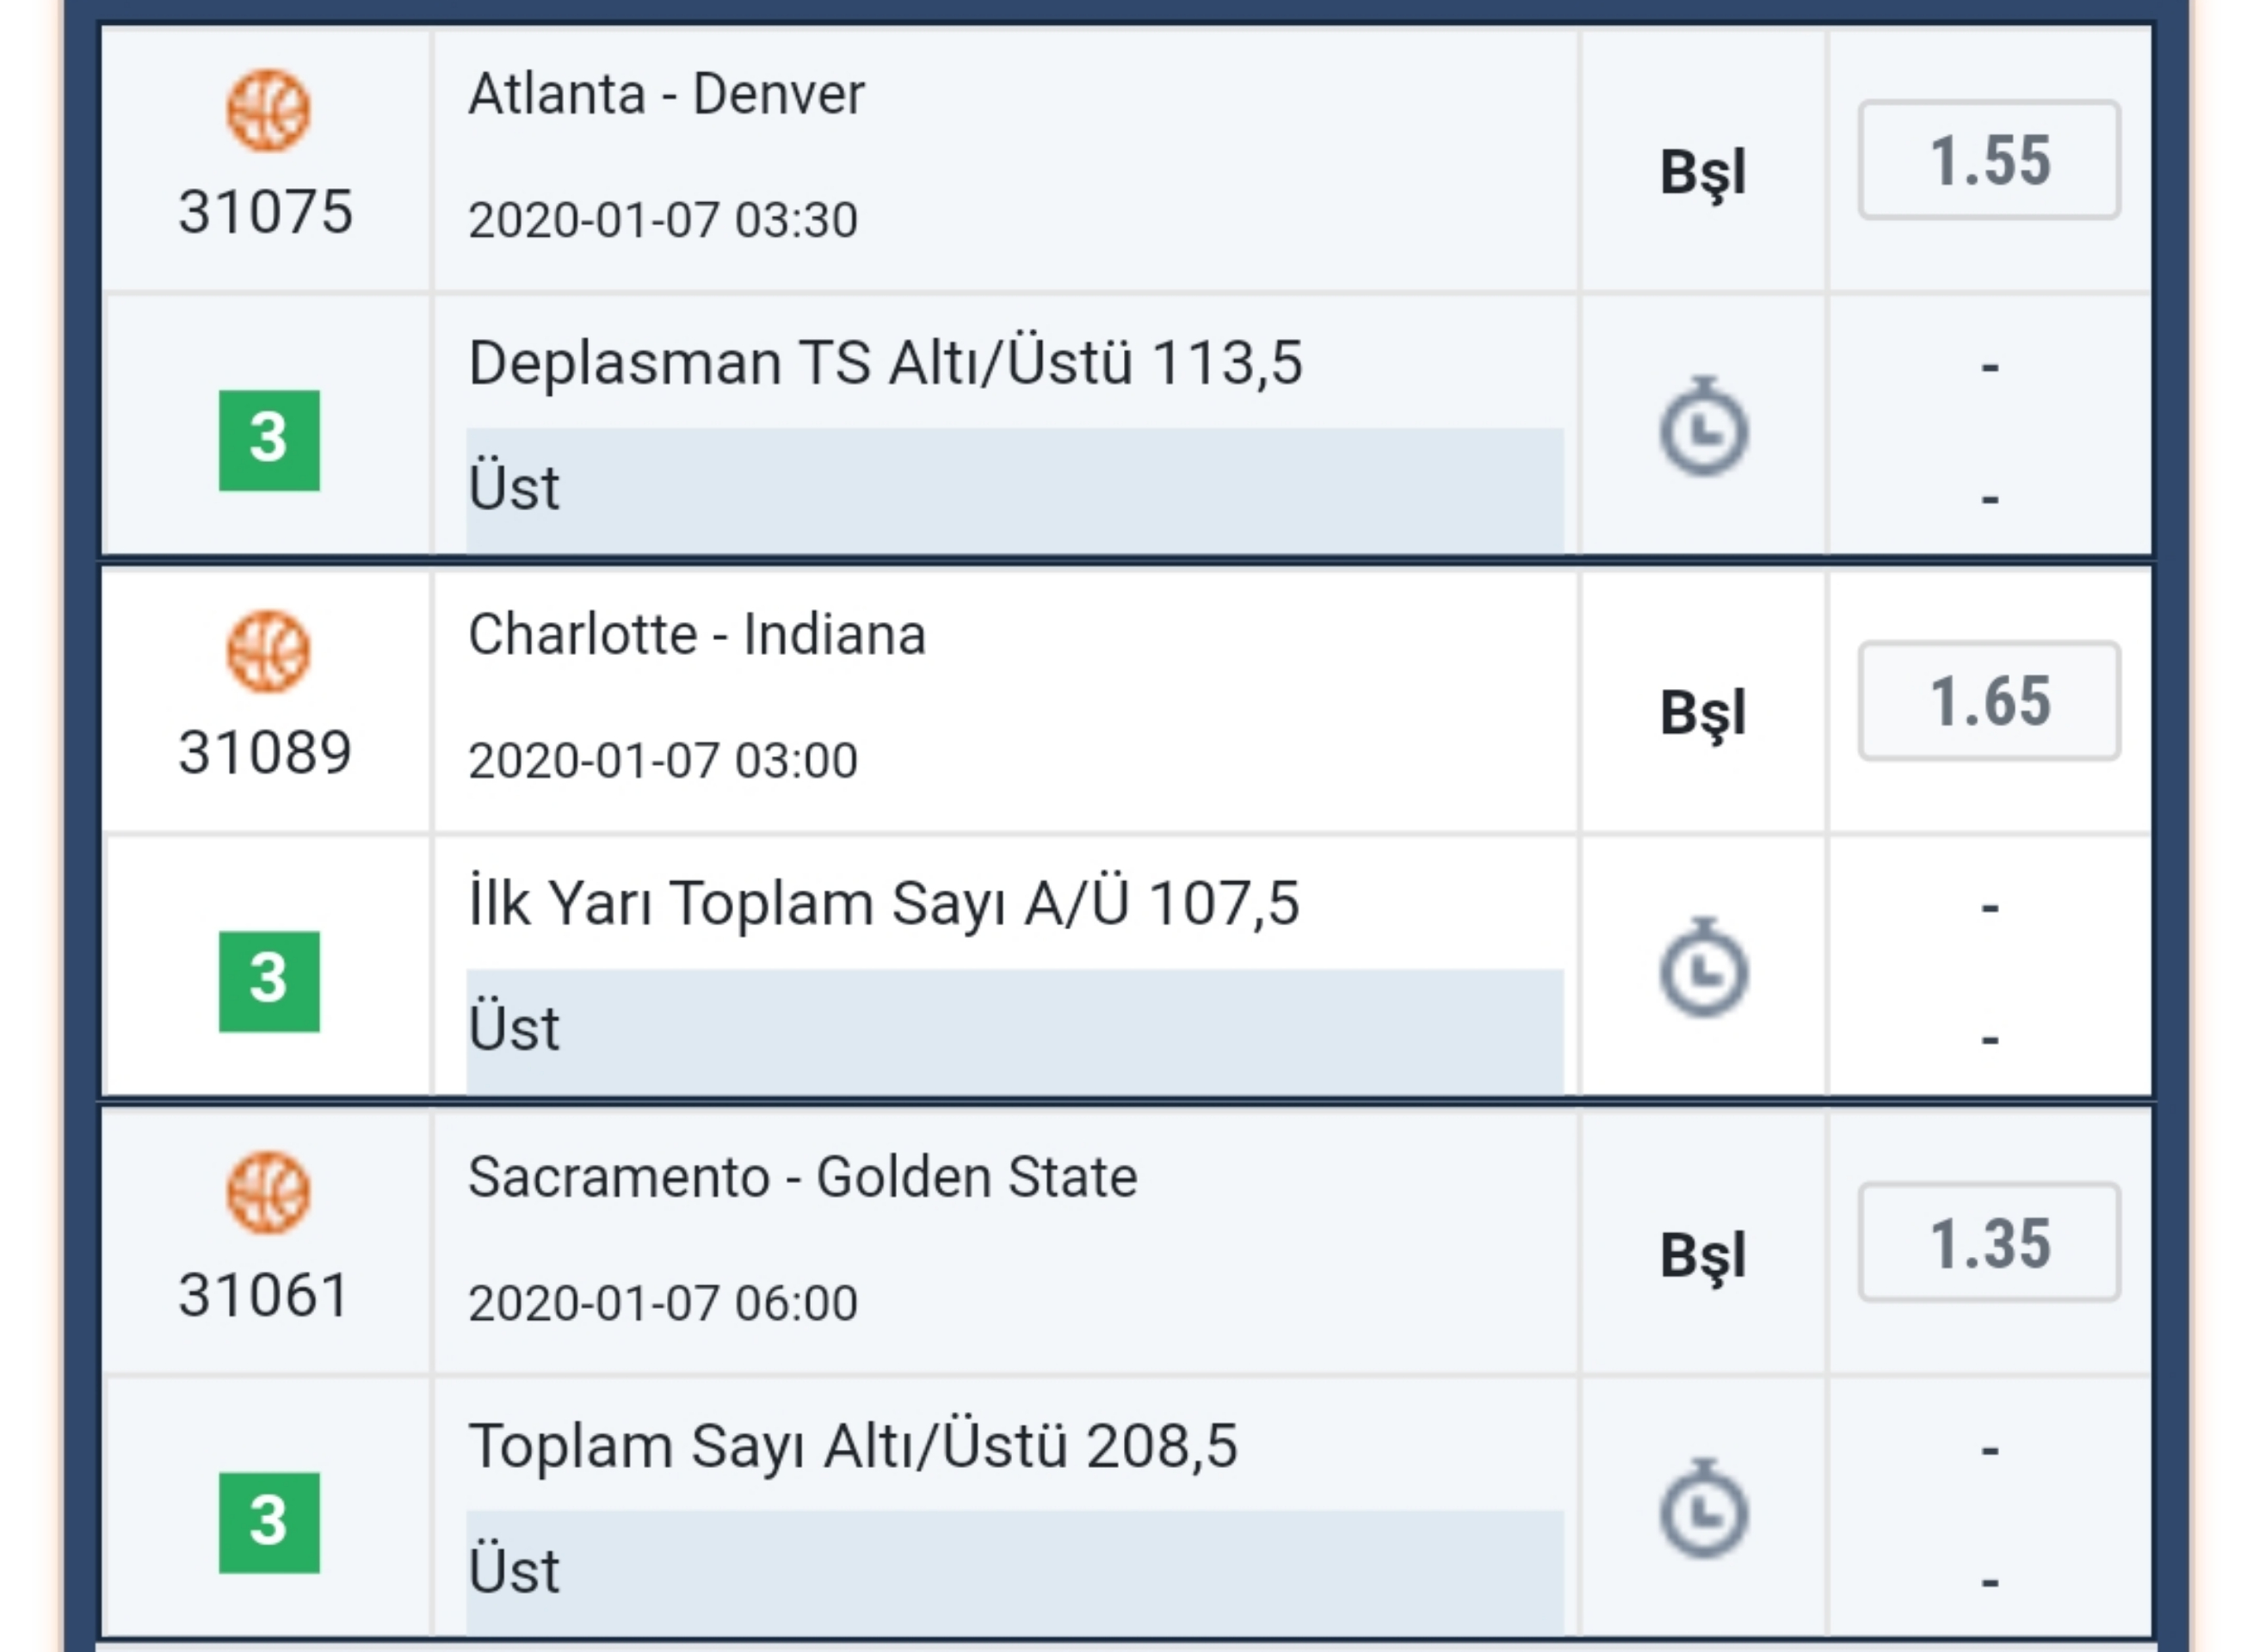Viewport: 2253px width, 1652px height.
Task: Select the 1.55 odds box
Action: pos(1989,160)
